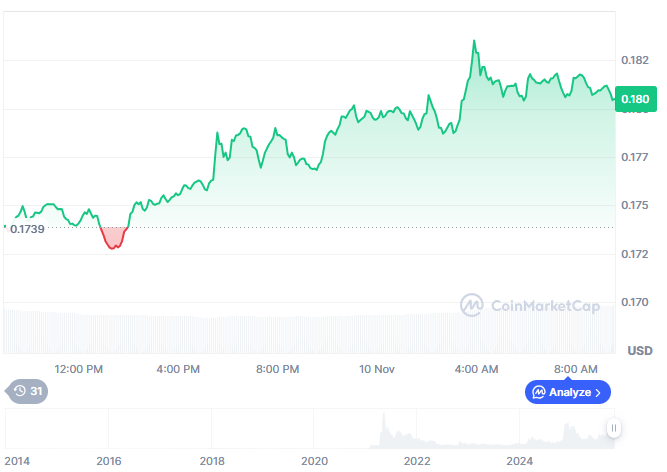Select 2014 on the mini timeline
667x472 pixels.
(x=16, y=460)
